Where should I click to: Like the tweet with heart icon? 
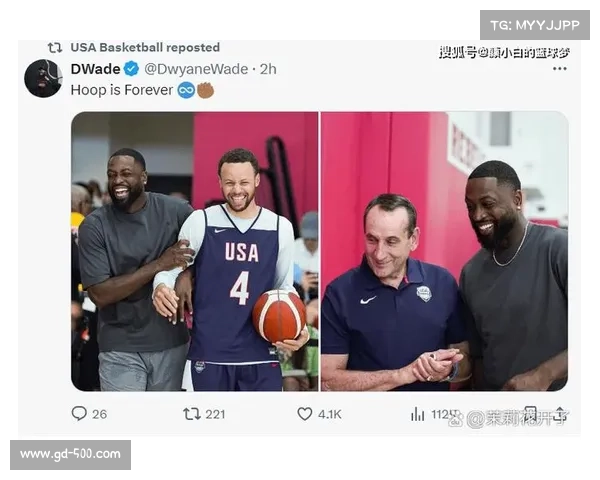305,414
